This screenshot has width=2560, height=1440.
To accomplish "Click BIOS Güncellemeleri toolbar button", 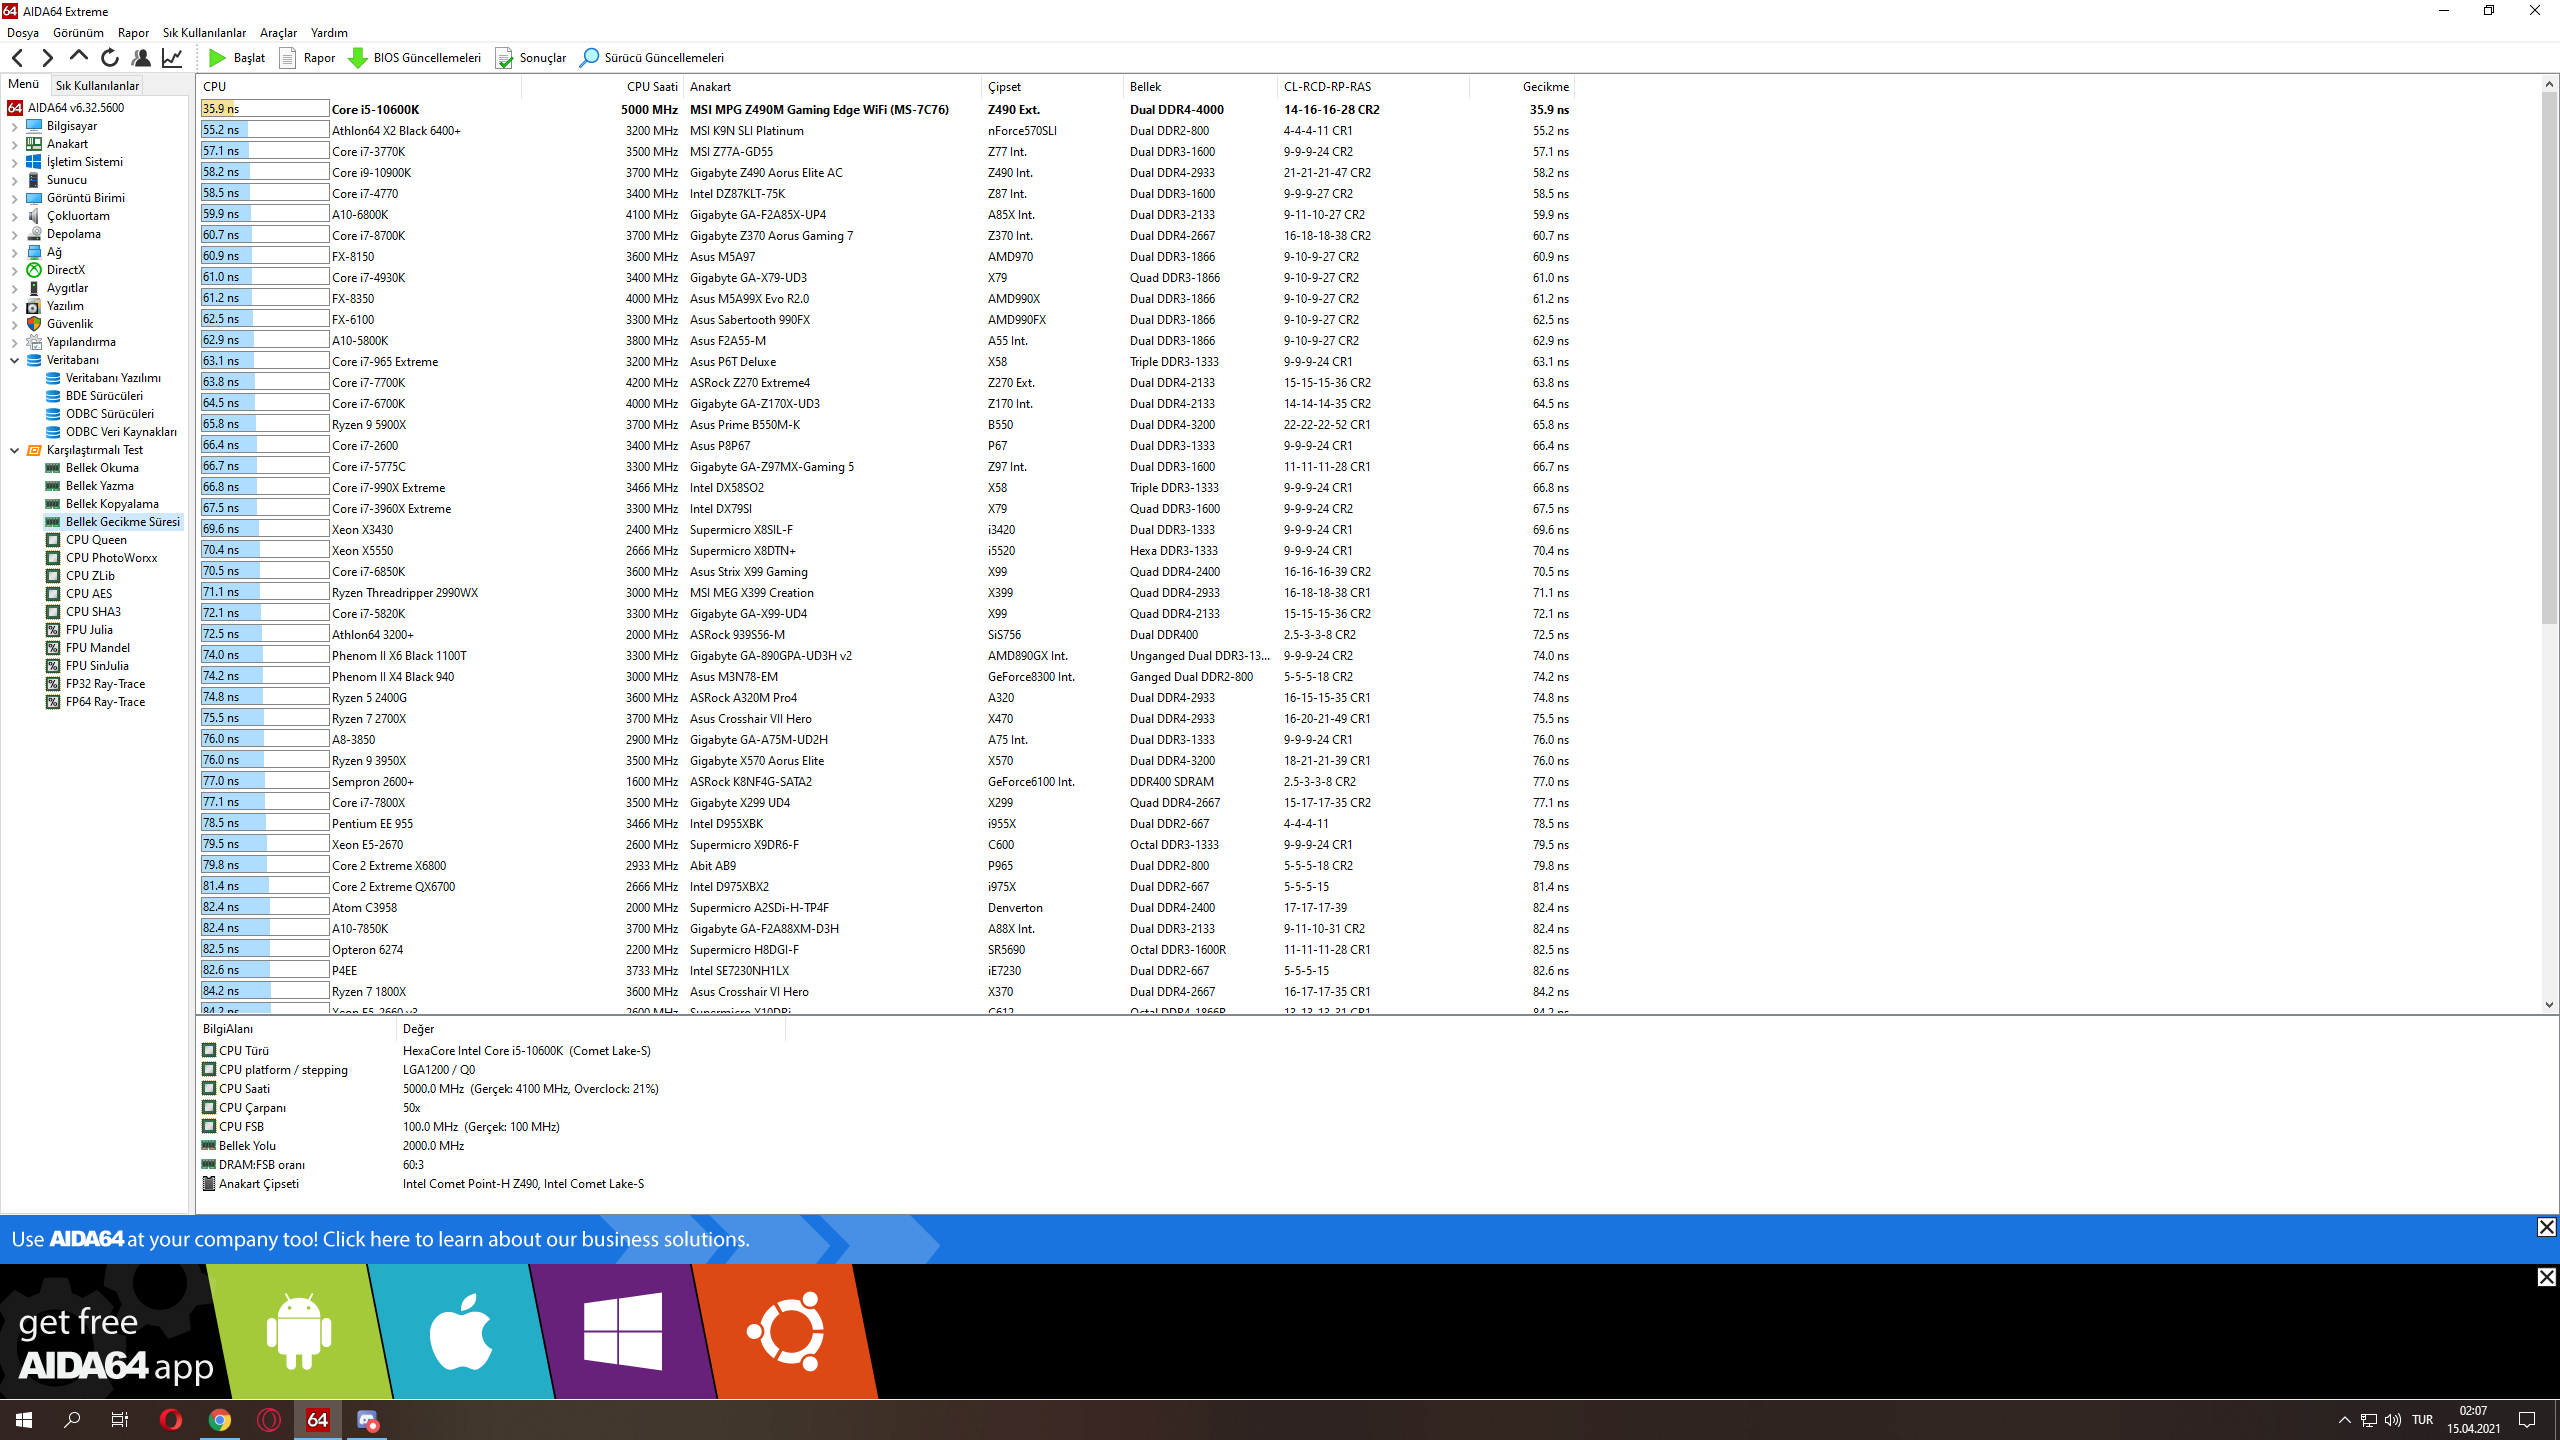I will [x=414, y=58].
